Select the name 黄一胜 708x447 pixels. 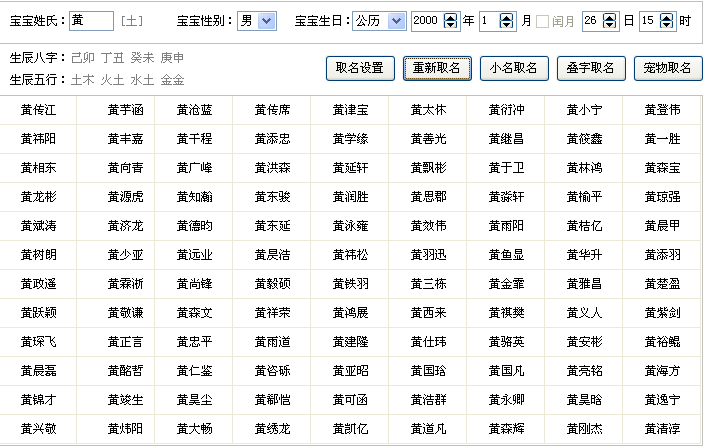662,139
